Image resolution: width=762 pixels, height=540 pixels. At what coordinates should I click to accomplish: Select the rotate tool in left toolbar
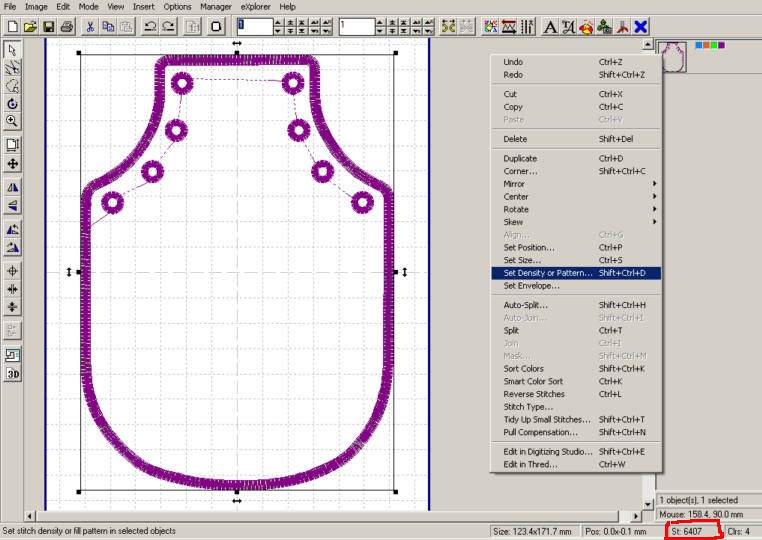(12, 103)
